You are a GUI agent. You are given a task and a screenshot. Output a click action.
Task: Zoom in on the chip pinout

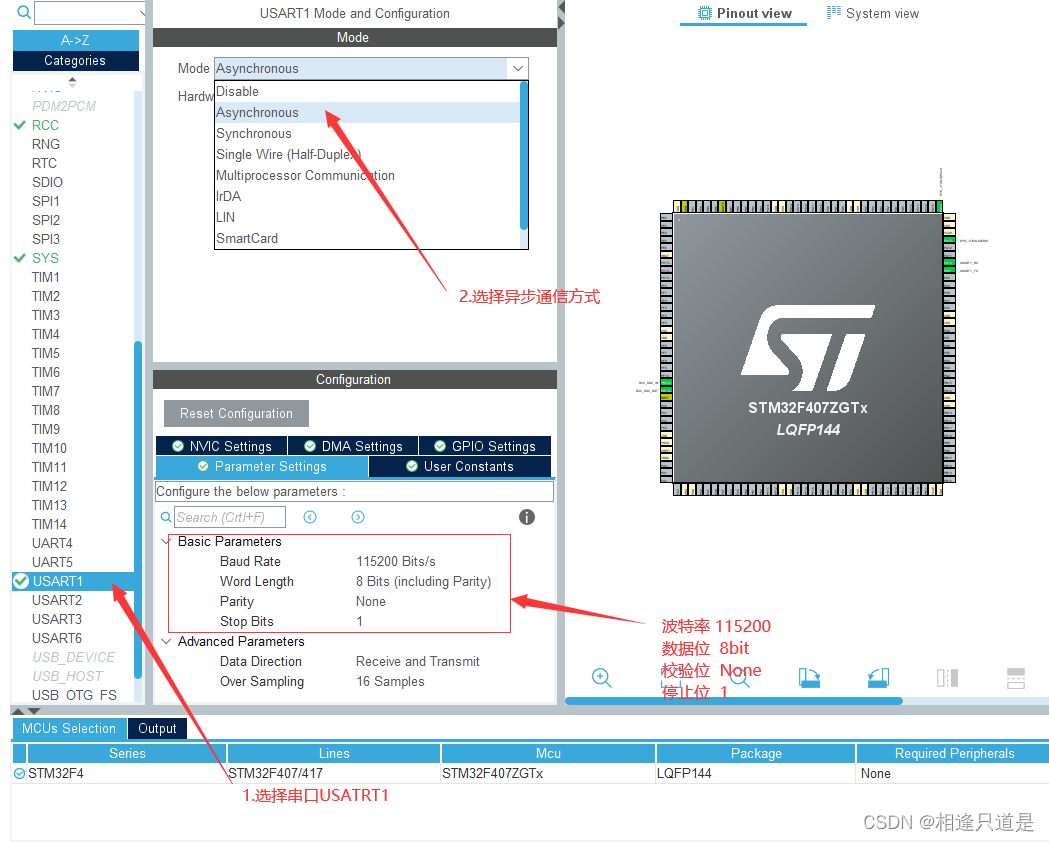(x=601, y=677)
